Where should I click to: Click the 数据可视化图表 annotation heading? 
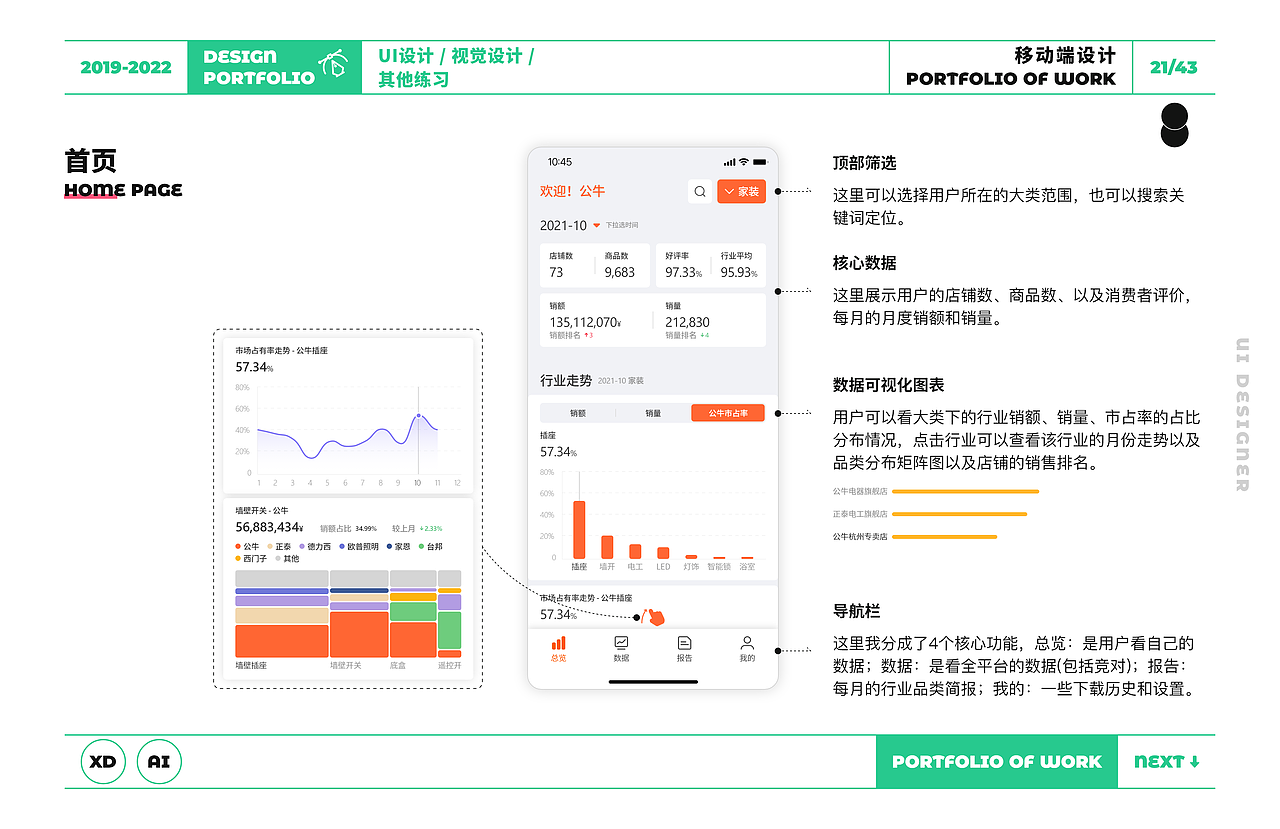(889, 385)
